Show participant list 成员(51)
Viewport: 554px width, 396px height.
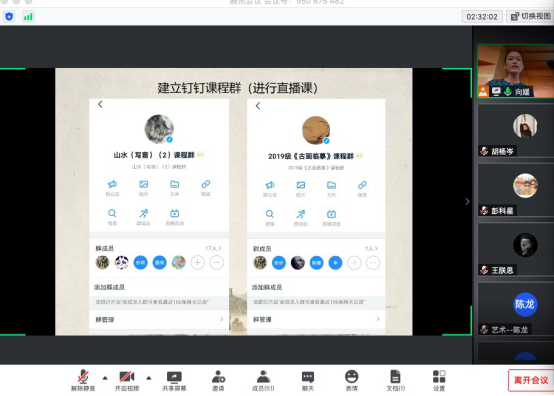point(263,380)
